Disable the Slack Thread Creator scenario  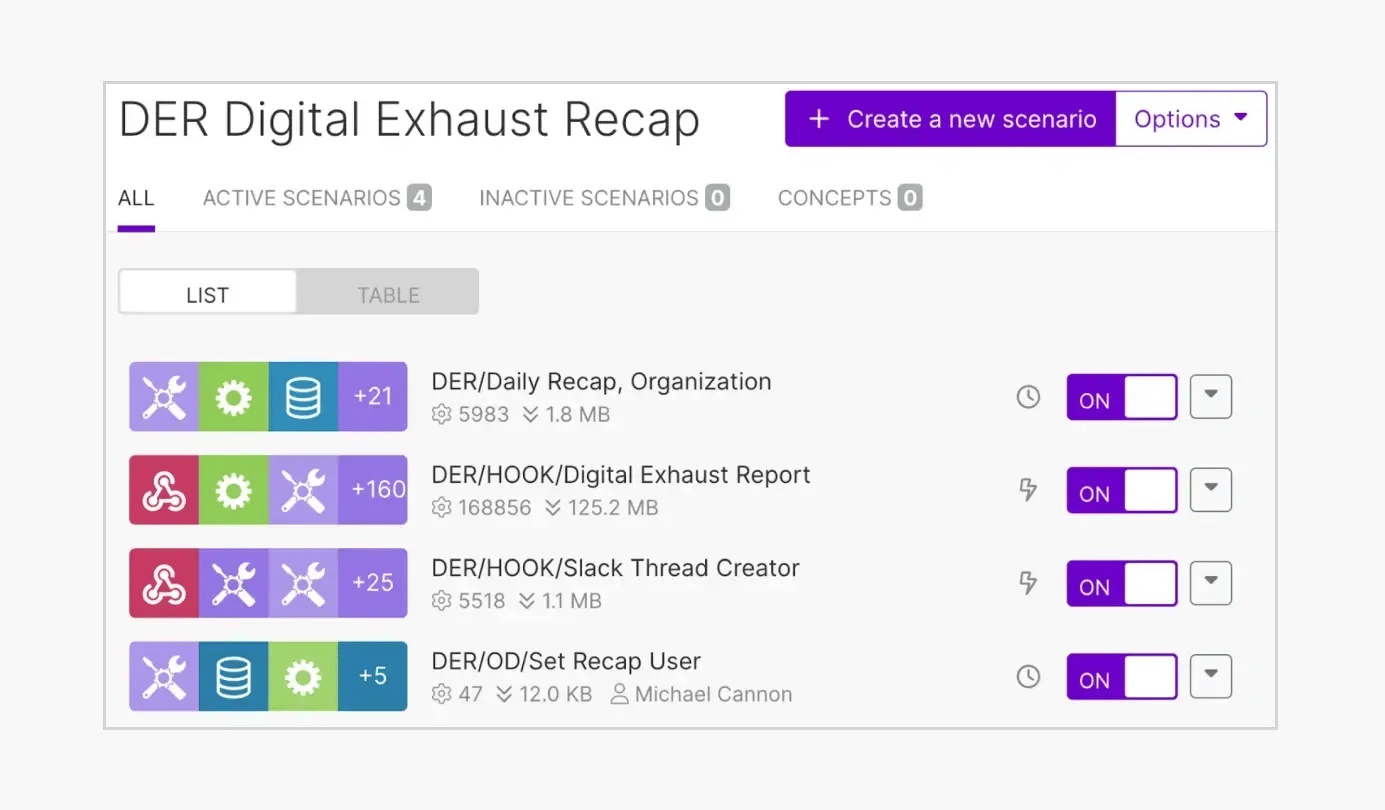(1121, 583)
